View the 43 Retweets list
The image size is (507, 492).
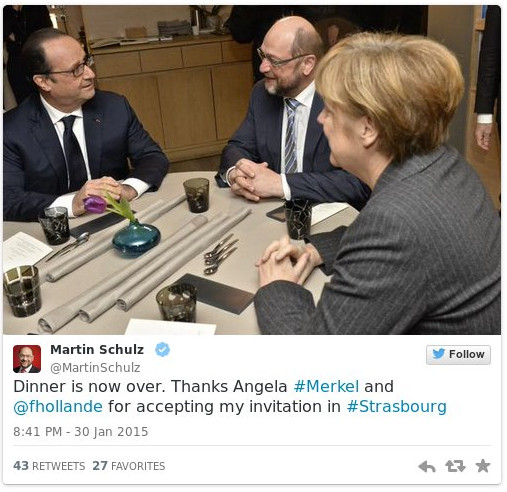click(x=49, y=466)
